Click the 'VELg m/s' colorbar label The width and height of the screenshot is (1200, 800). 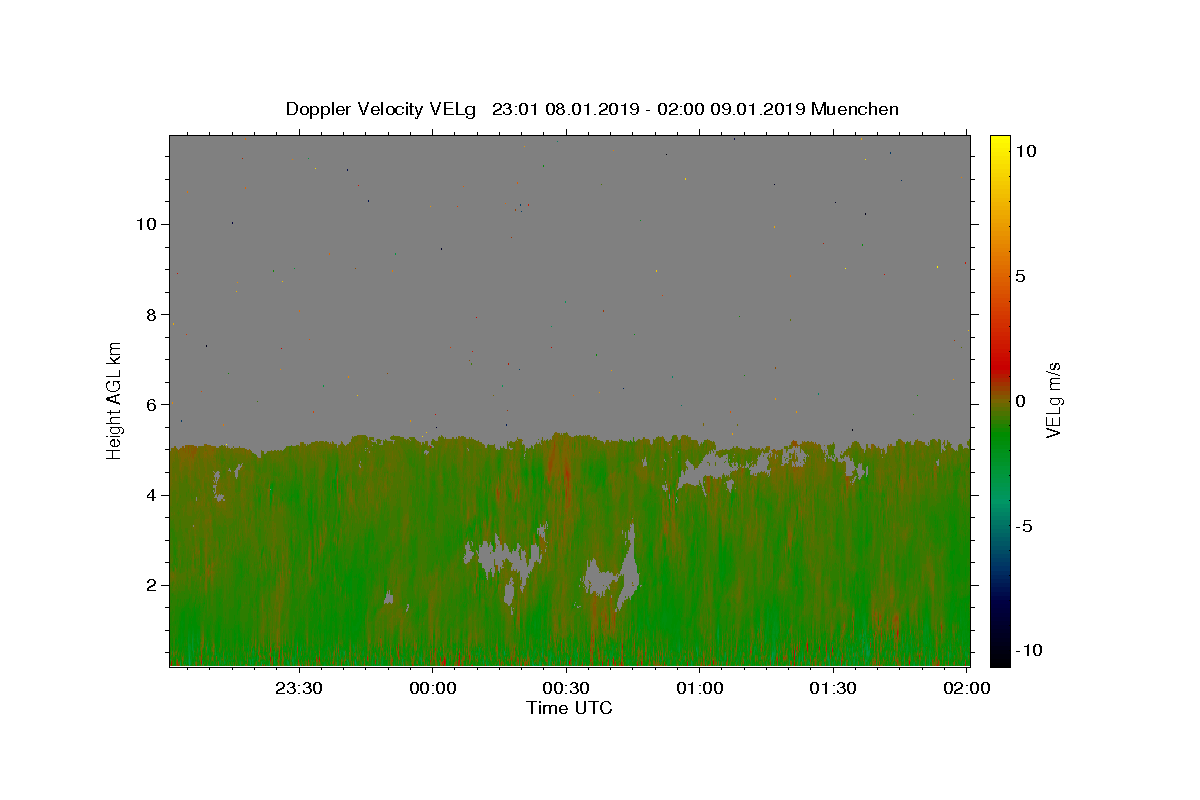click(1053, 400)
